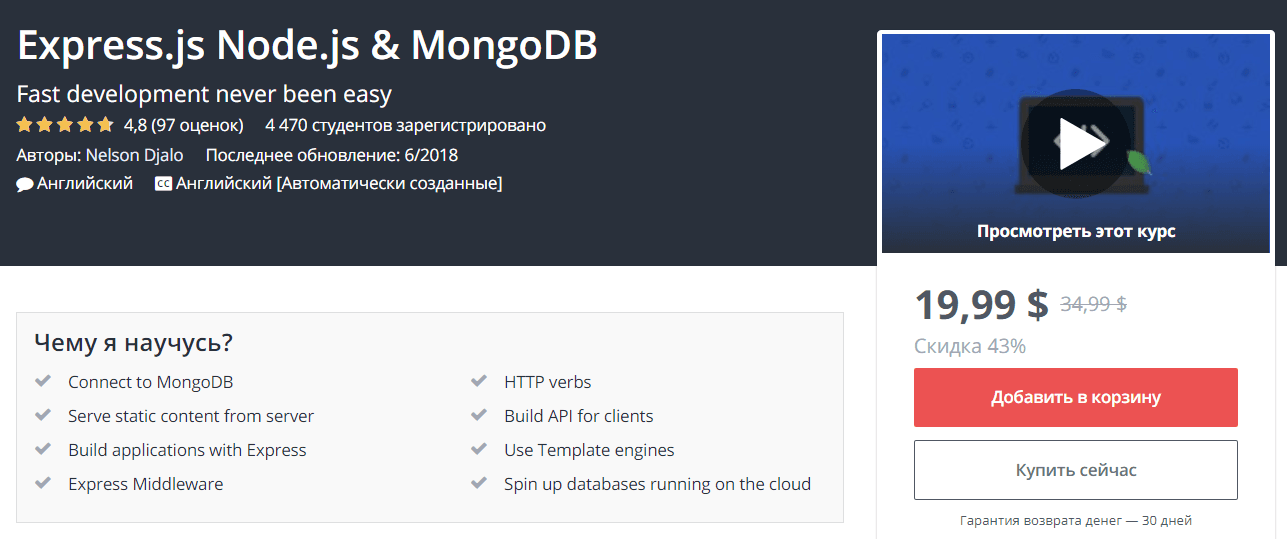This screenshot has width=1287, height=539.
Task: Click '4 470 студентов зарегистрировано' text
Action: 406,126
